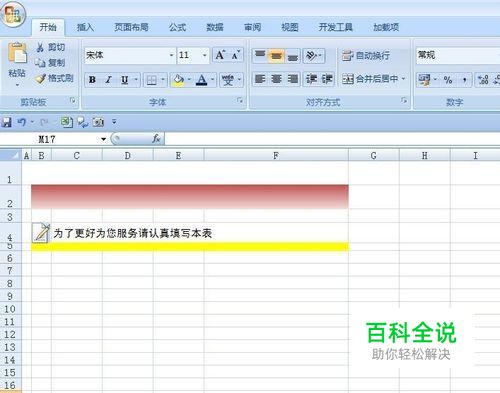The height and width of the screenshot is (393, 500).
Task: Expand the font name 宋体 dropdown
Action: (171, 55)
